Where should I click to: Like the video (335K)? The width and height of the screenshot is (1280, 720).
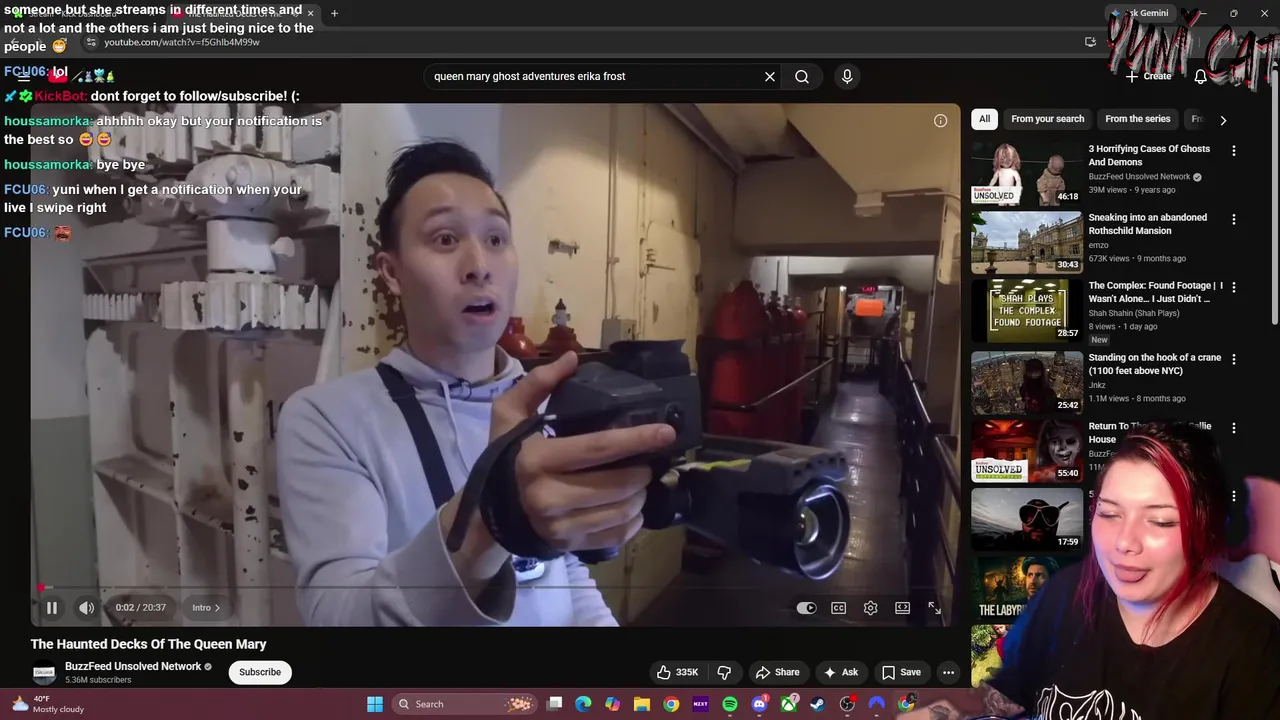click(x=677, y=672)
